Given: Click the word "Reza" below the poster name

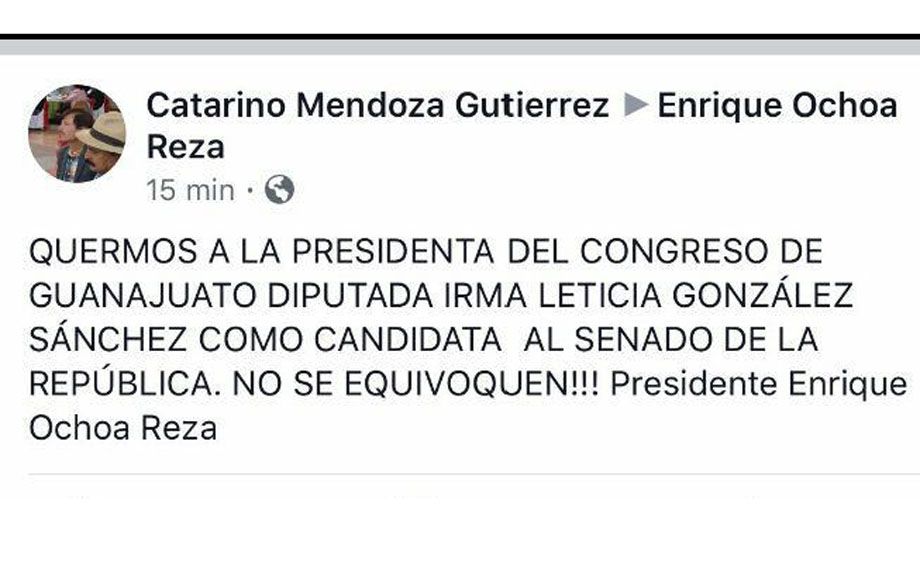Looking at the screenshot, I should 186,147.
